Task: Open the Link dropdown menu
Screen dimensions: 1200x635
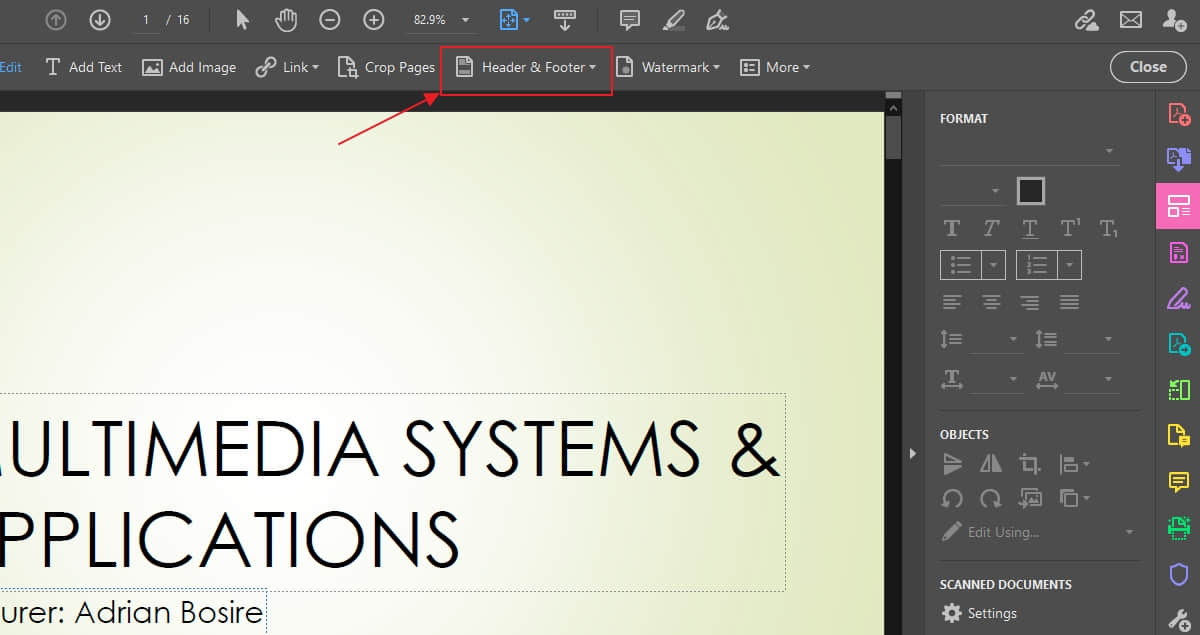Action: pyautogui.click(x=287, y=67)
